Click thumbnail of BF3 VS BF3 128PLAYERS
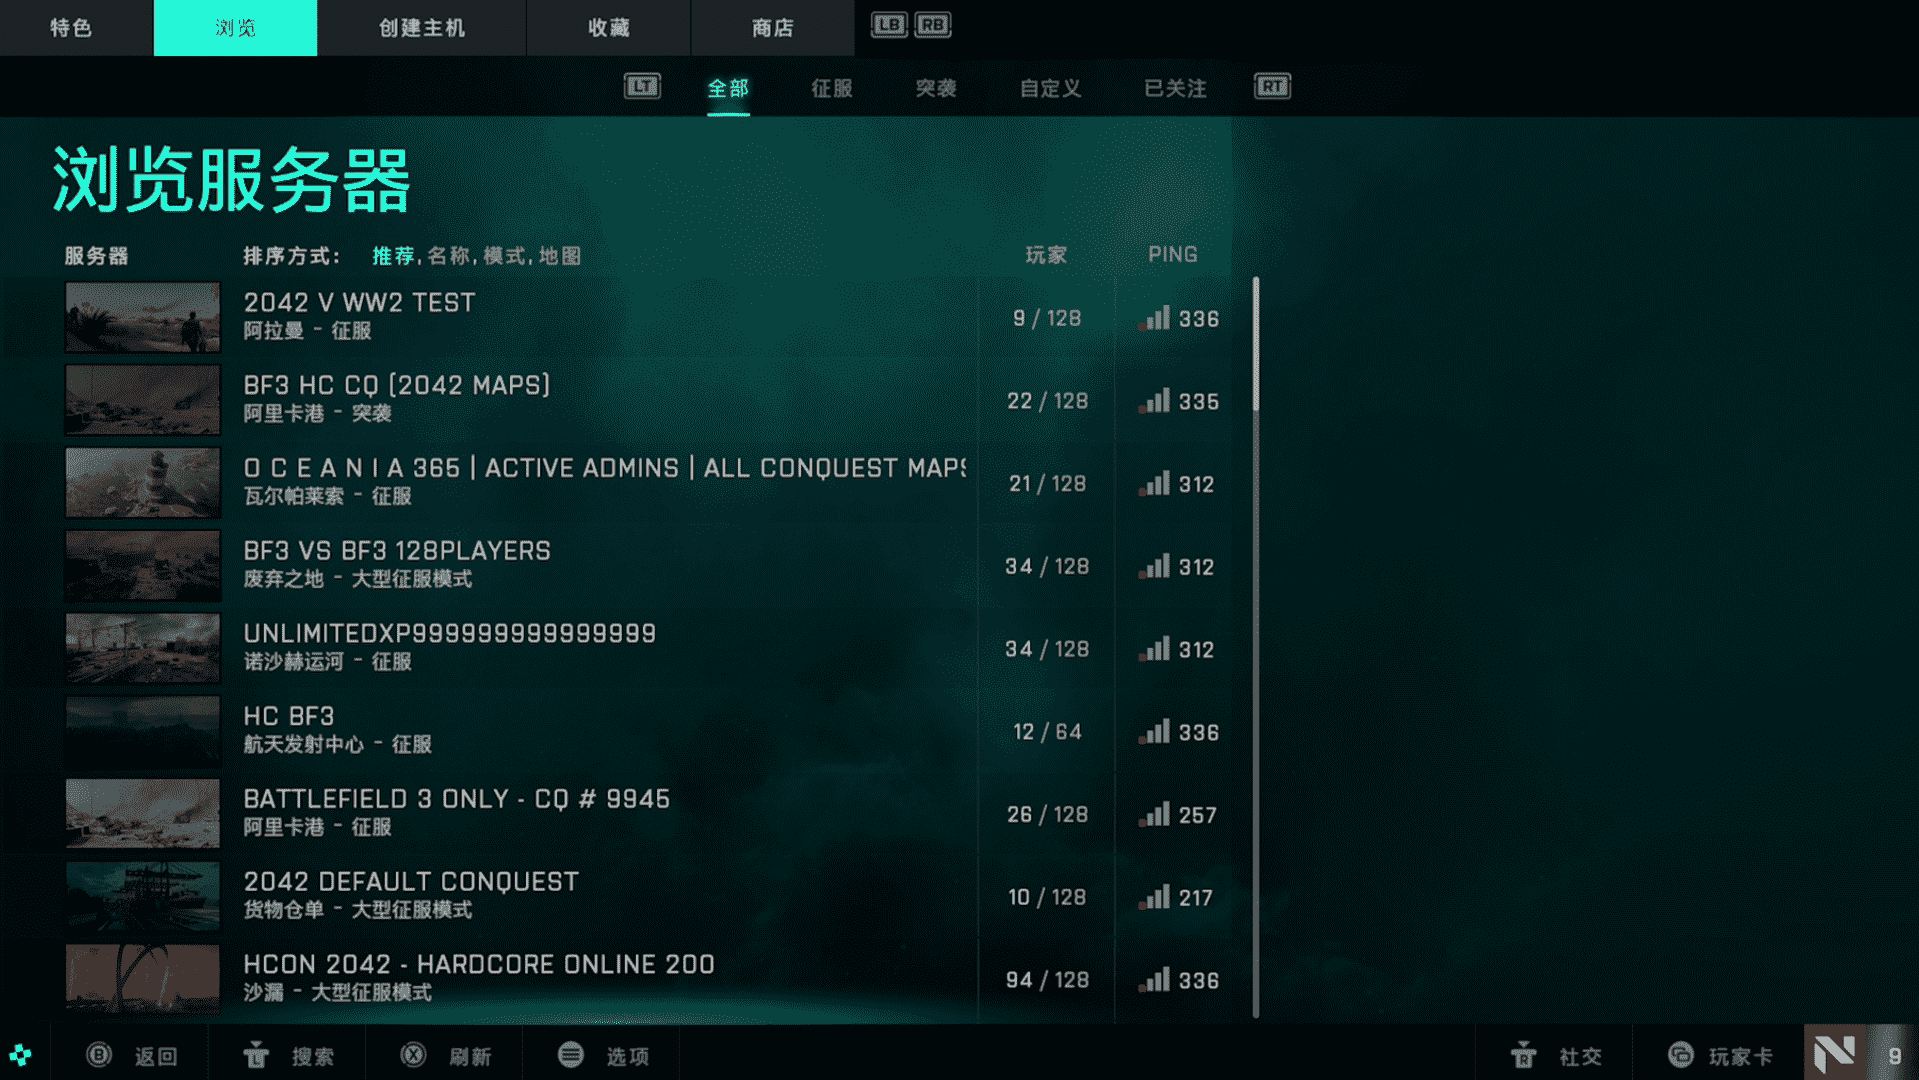Screen dimensions: 1919x1080 (x=143, y=566)
